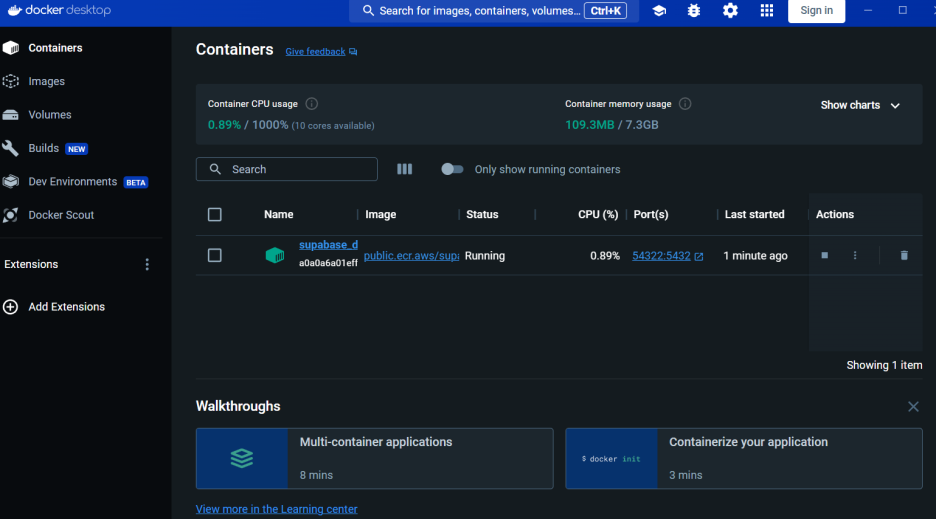Open the Settings gear icon

pyautogui.click(x=730, y=11)
